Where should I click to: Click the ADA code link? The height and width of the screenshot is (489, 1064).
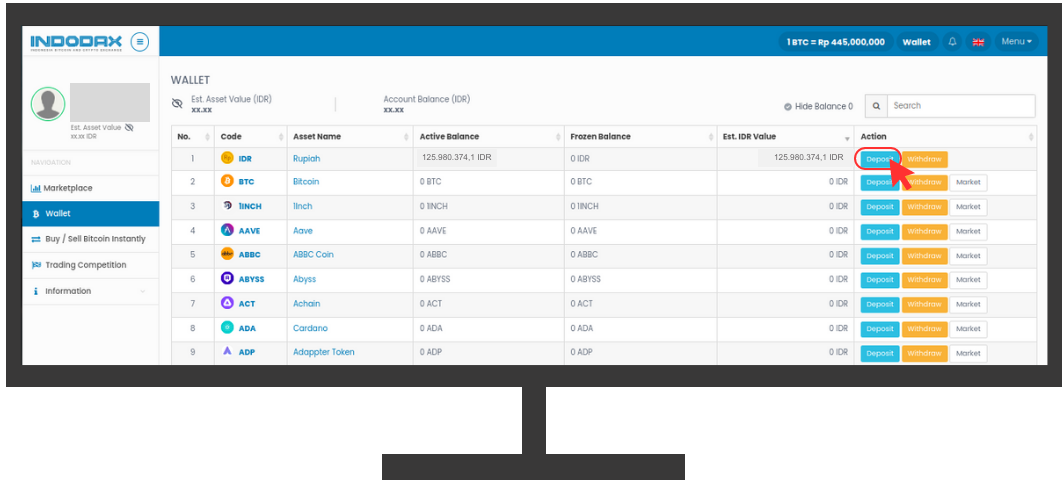point(247,328)
